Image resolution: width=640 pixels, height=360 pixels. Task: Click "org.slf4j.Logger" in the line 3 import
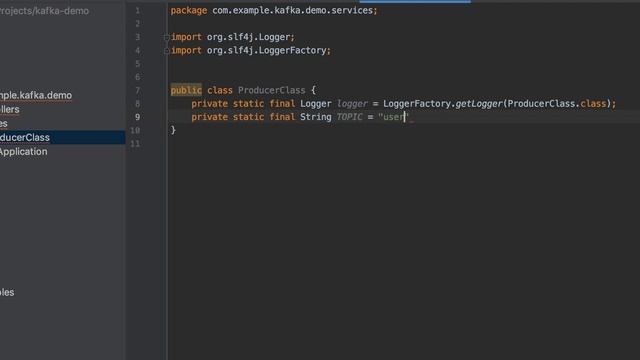249,37
